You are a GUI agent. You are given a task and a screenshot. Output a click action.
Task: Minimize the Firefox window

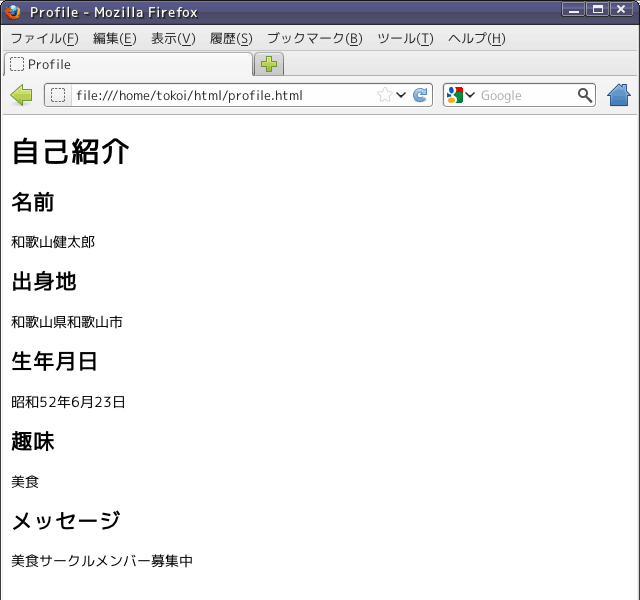tap(573, 9)
